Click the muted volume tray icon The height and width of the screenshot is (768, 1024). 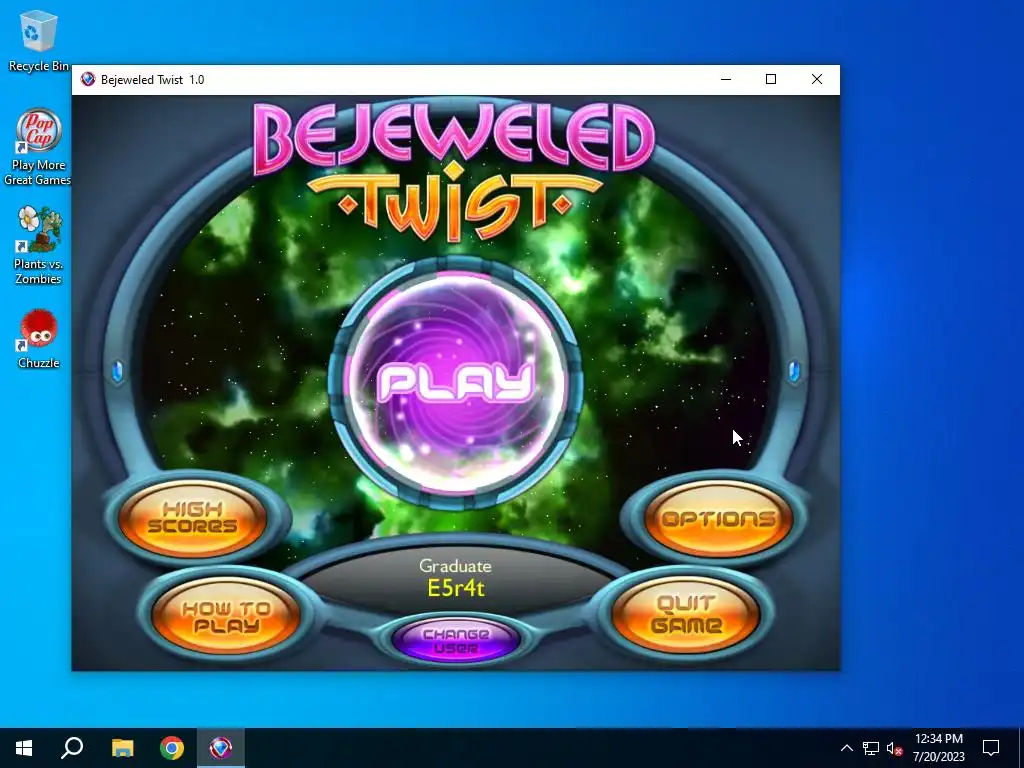coord(895,748)
